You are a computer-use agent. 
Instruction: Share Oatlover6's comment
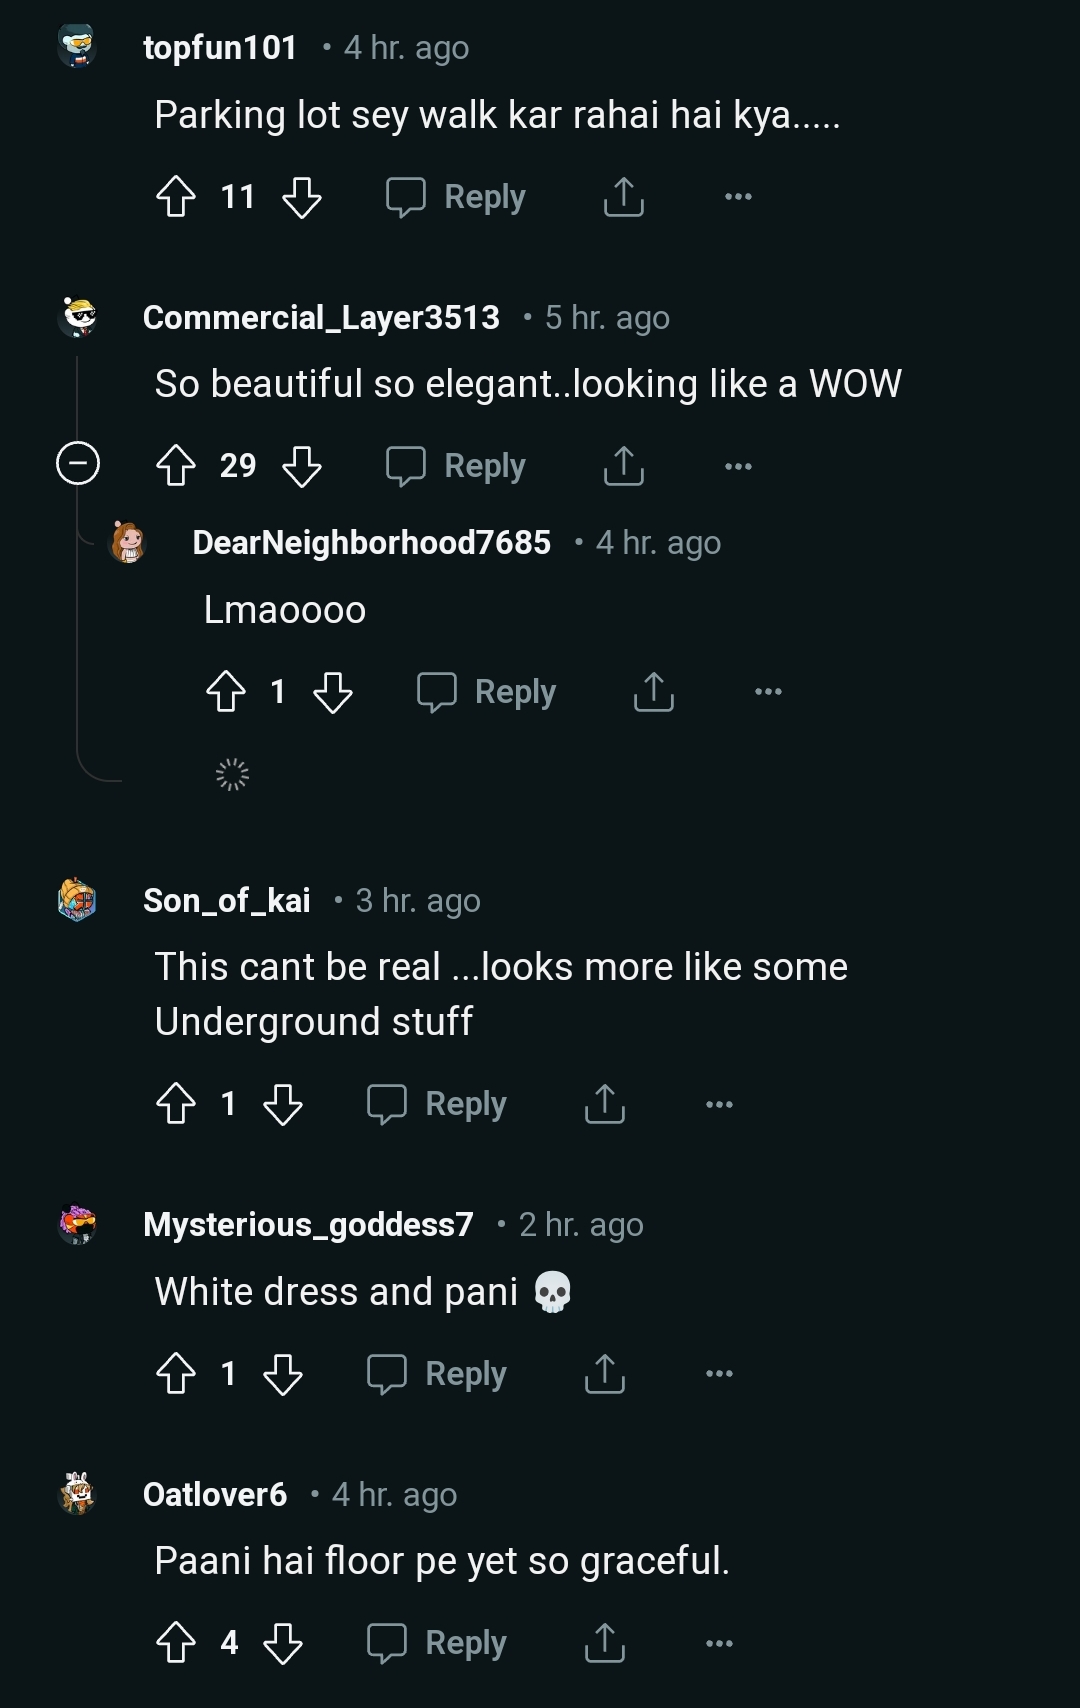click(604, 1643)
